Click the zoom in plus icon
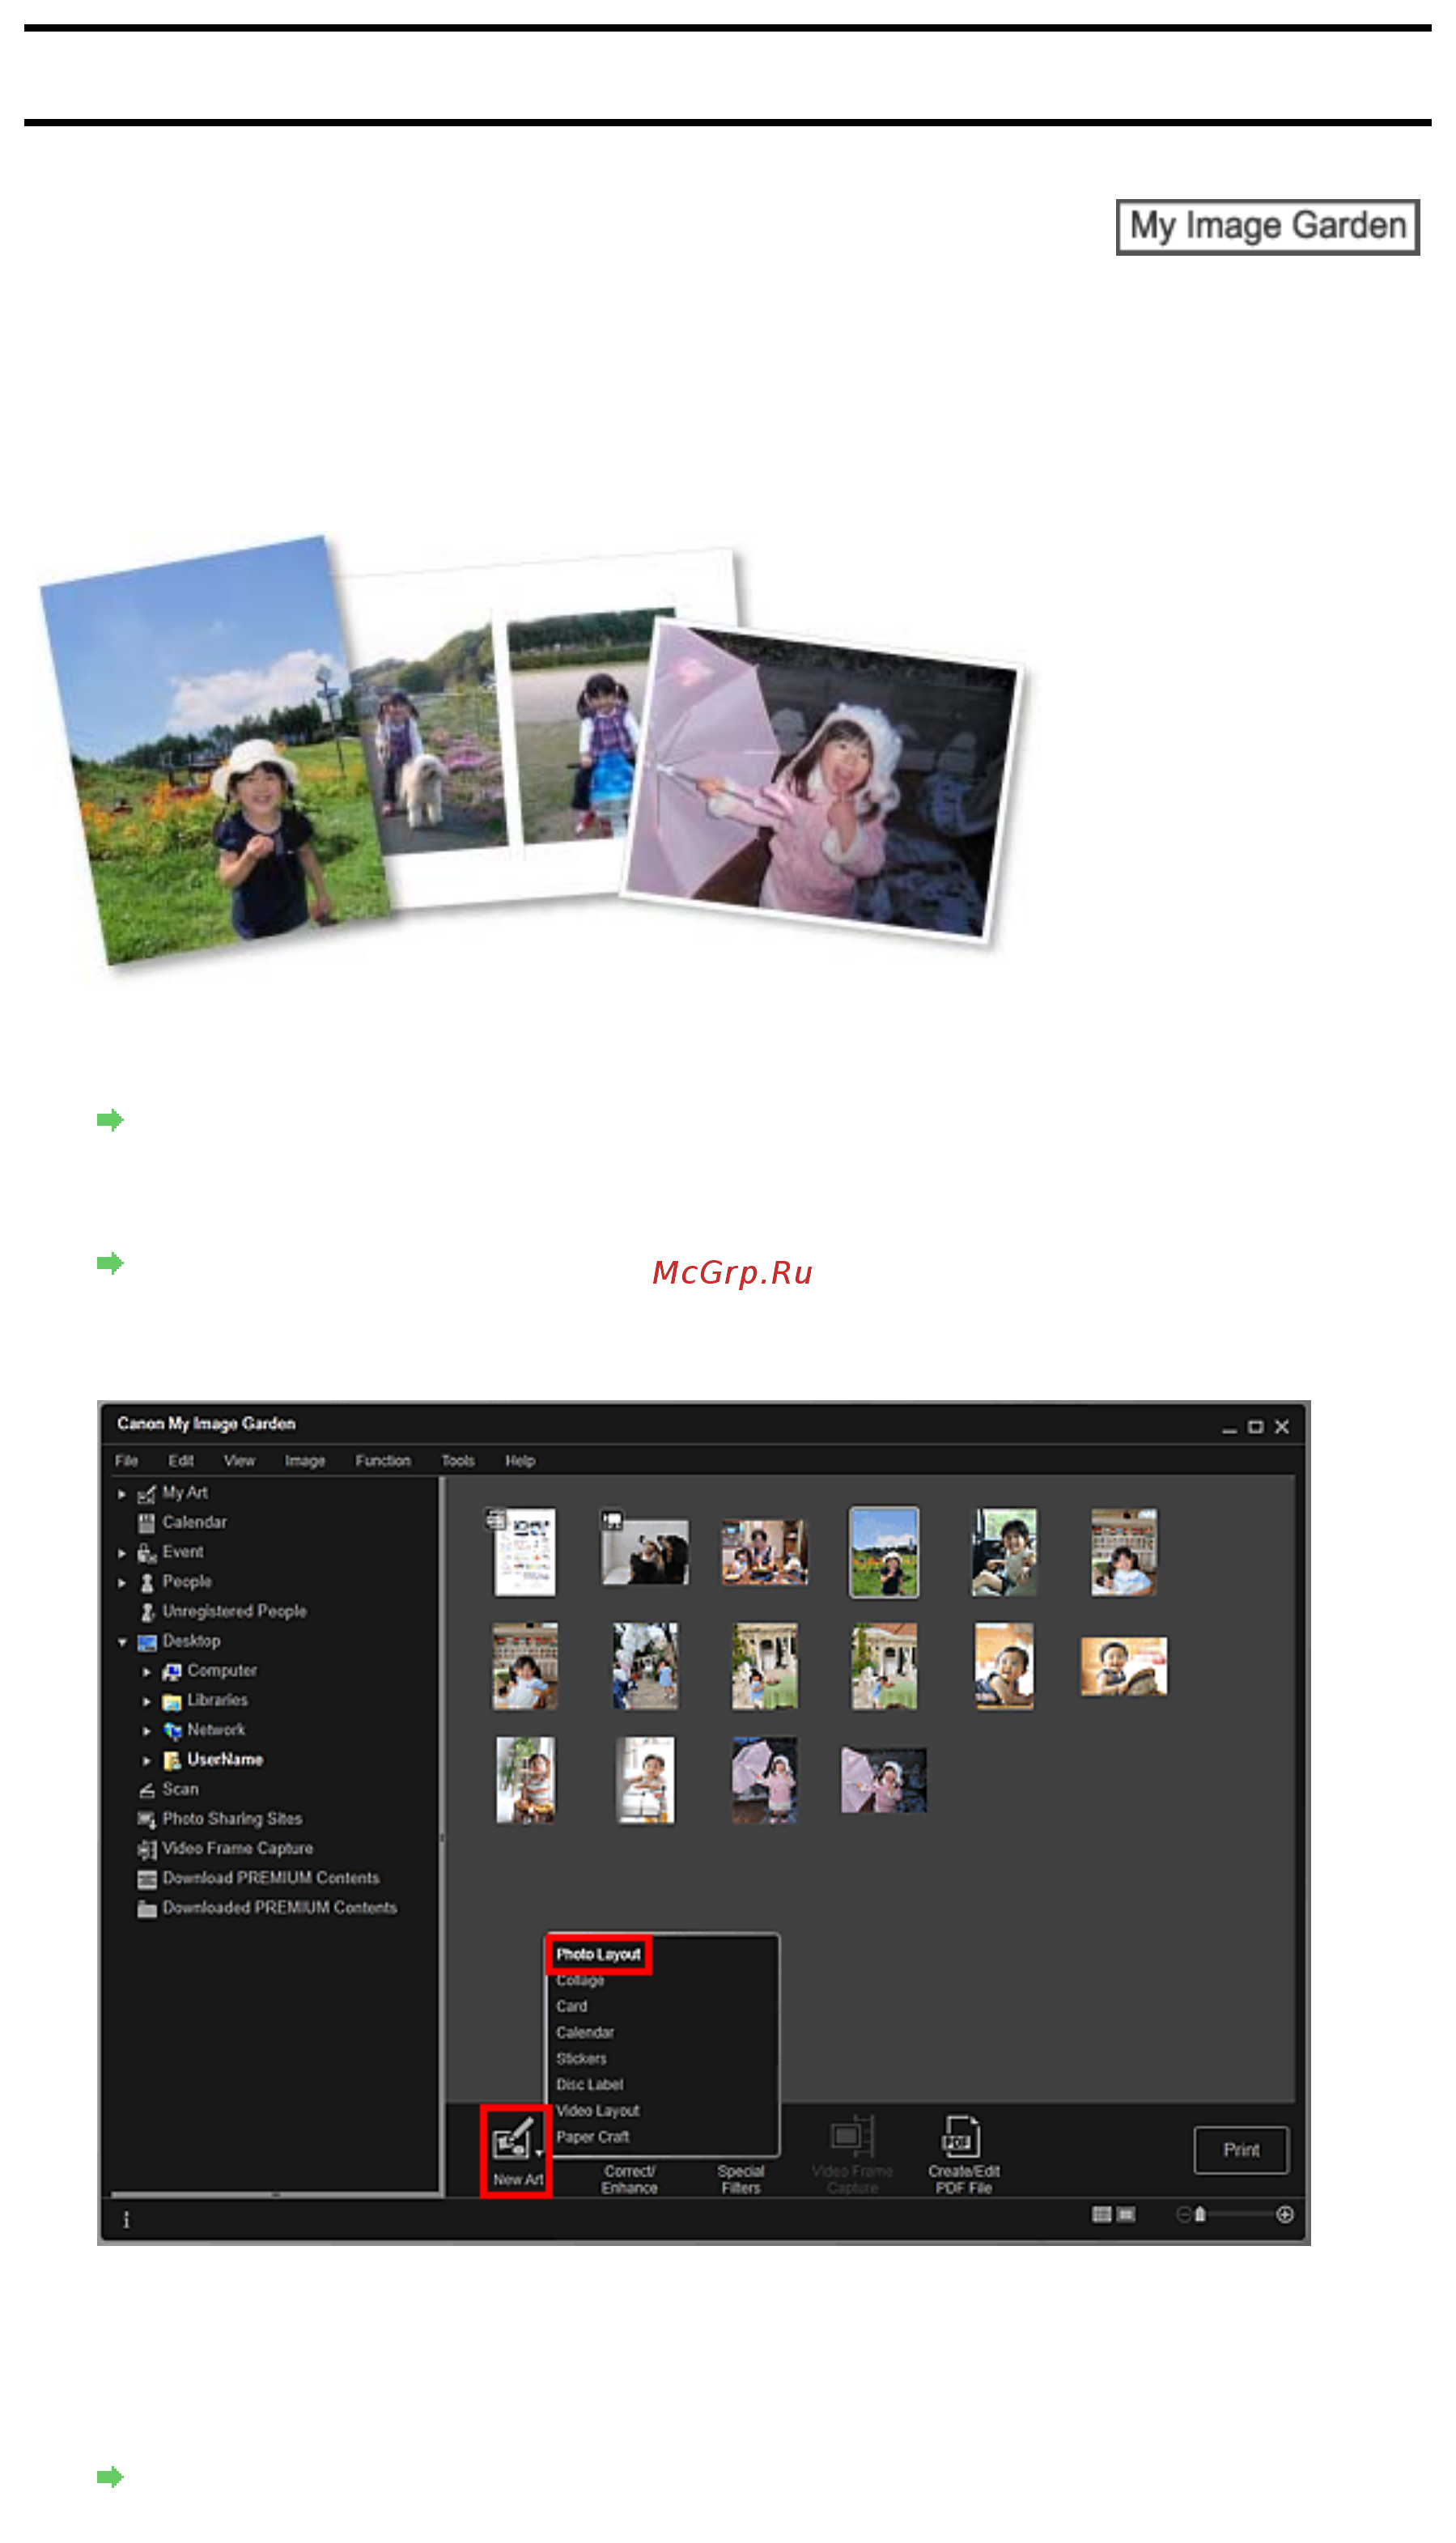1456x2543 pixels. tap(1285, 2215)
